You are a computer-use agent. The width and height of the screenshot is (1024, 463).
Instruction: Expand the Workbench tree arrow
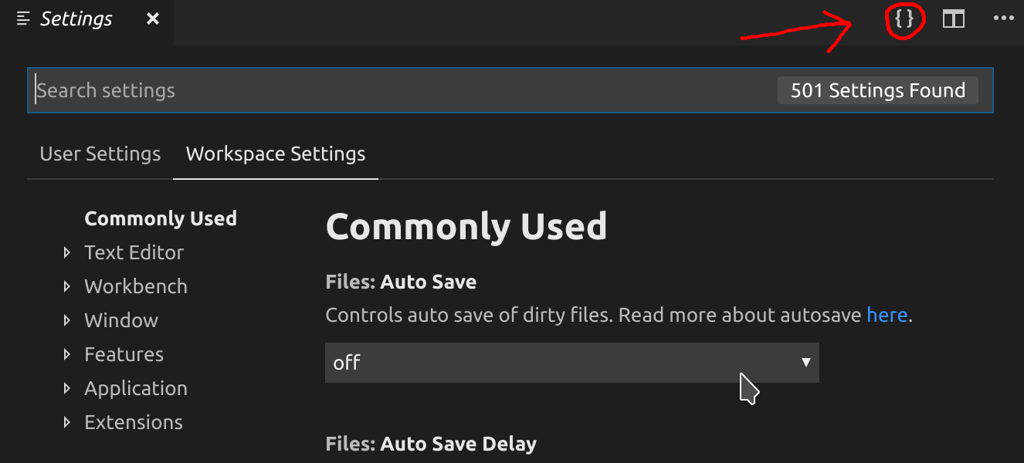[x=67, y=287]
